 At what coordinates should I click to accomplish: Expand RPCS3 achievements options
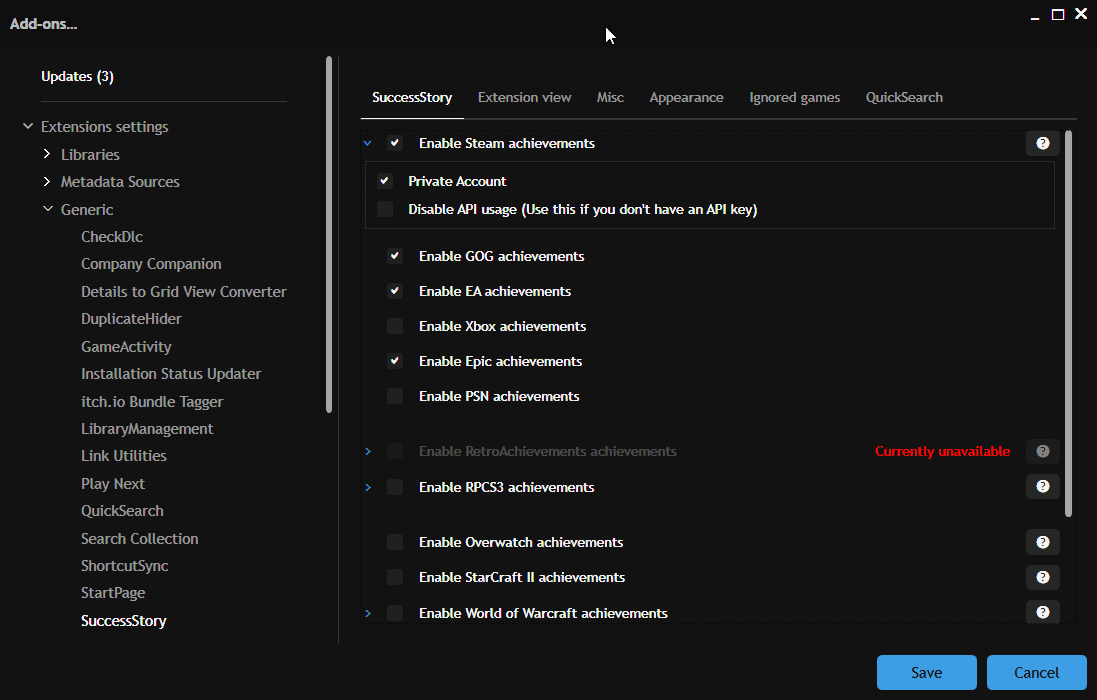pos(367,486)
